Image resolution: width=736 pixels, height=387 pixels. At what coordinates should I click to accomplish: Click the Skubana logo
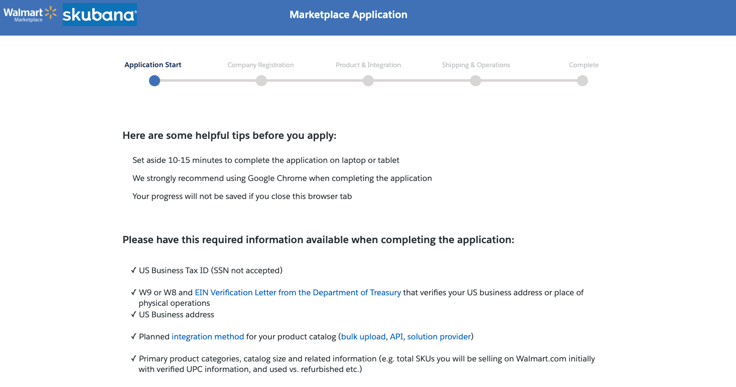(100, 15)
